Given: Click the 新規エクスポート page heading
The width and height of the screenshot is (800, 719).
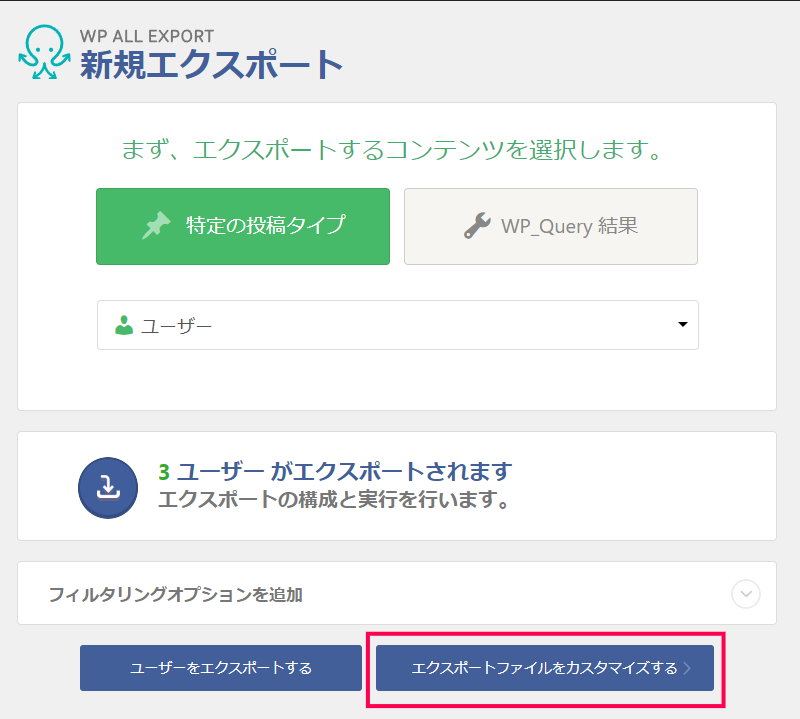Looking at the screenshot, I should [x=211, y=65].
